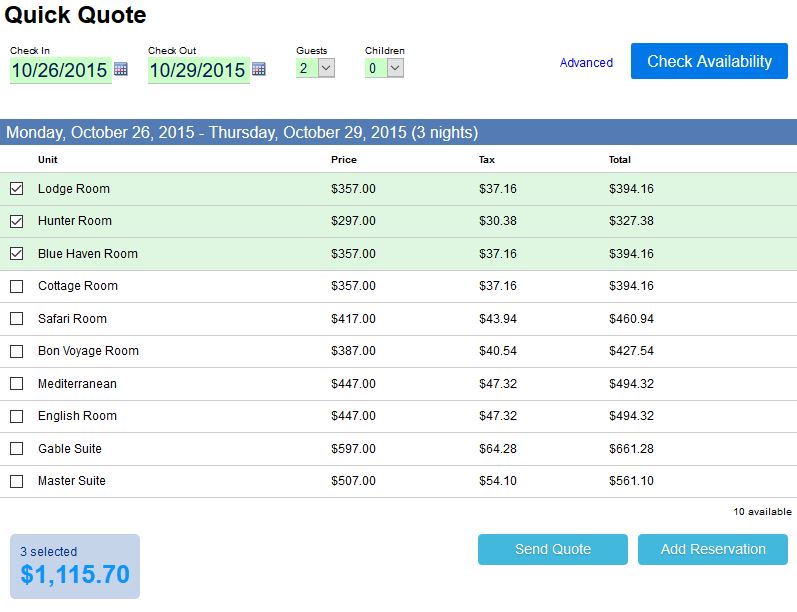Uncheck the Lodge Room checkbox
Image resolution: width=797 pixels, height=612 pixels.
(16, 189)
